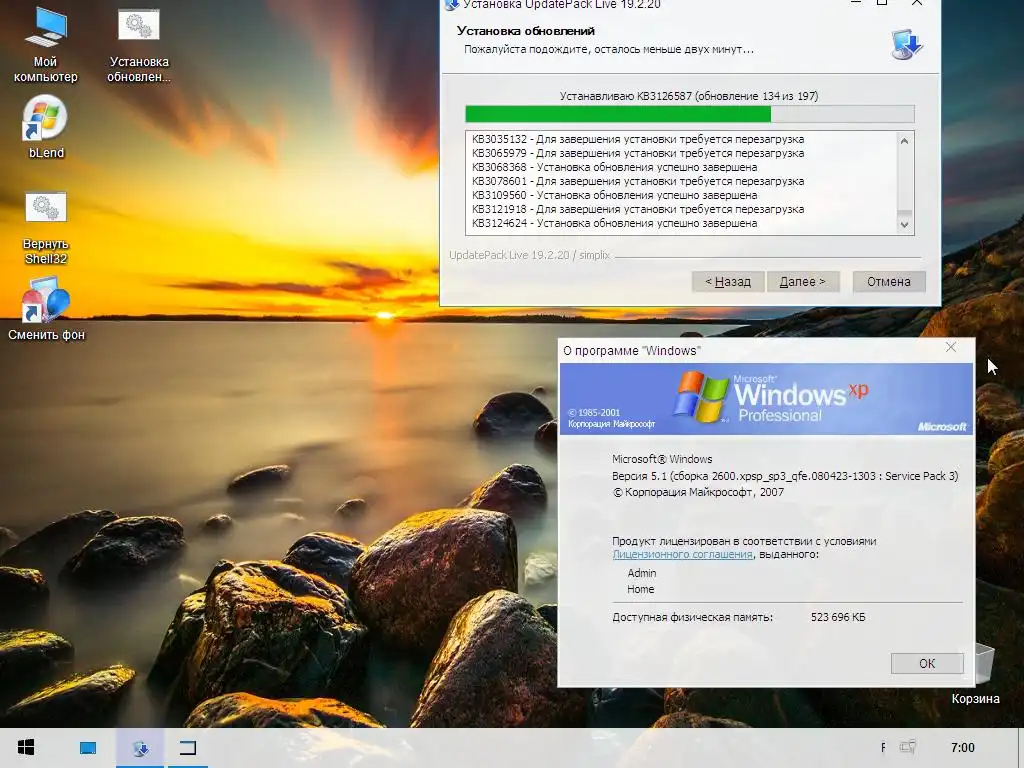Select the KB3065979 log line
Image resolution: width=1024 pixels, height=768 pixels.
(x=638, y=153)
